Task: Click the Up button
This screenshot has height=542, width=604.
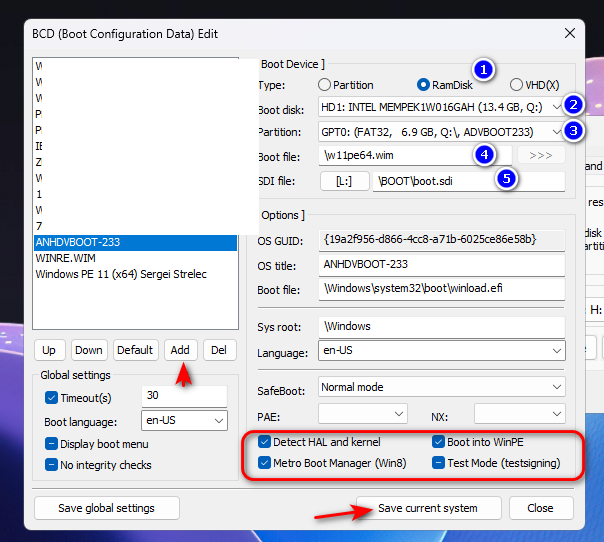Action: pos(49,350)
